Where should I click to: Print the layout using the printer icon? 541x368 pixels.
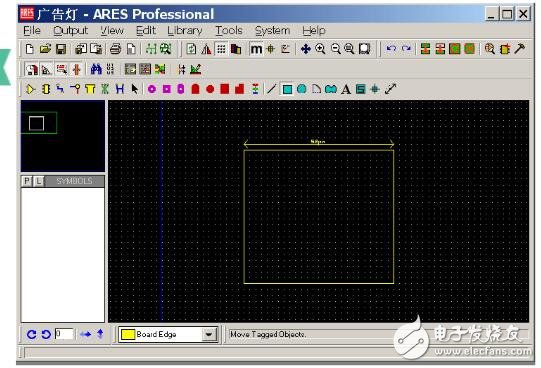click(x=116, y=49)
